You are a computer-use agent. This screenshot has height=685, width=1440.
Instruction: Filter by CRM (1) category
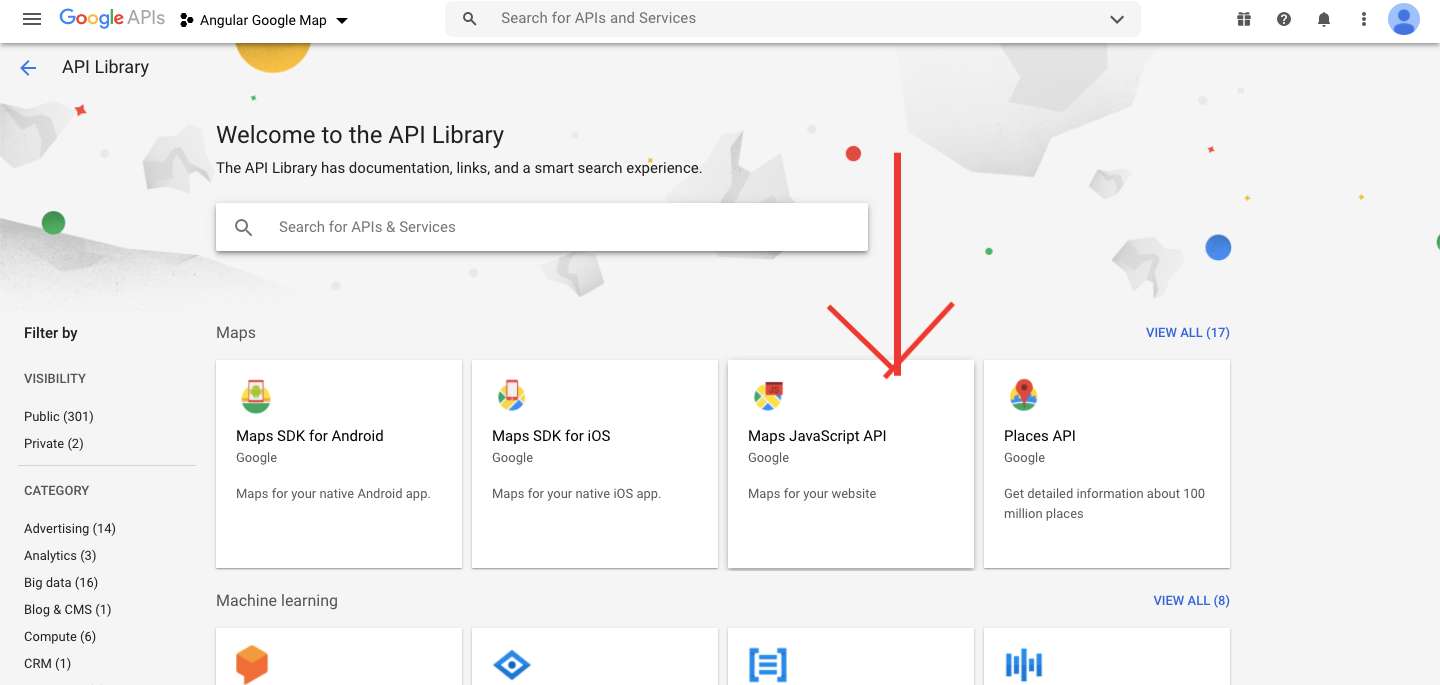(x=47, y=663)
